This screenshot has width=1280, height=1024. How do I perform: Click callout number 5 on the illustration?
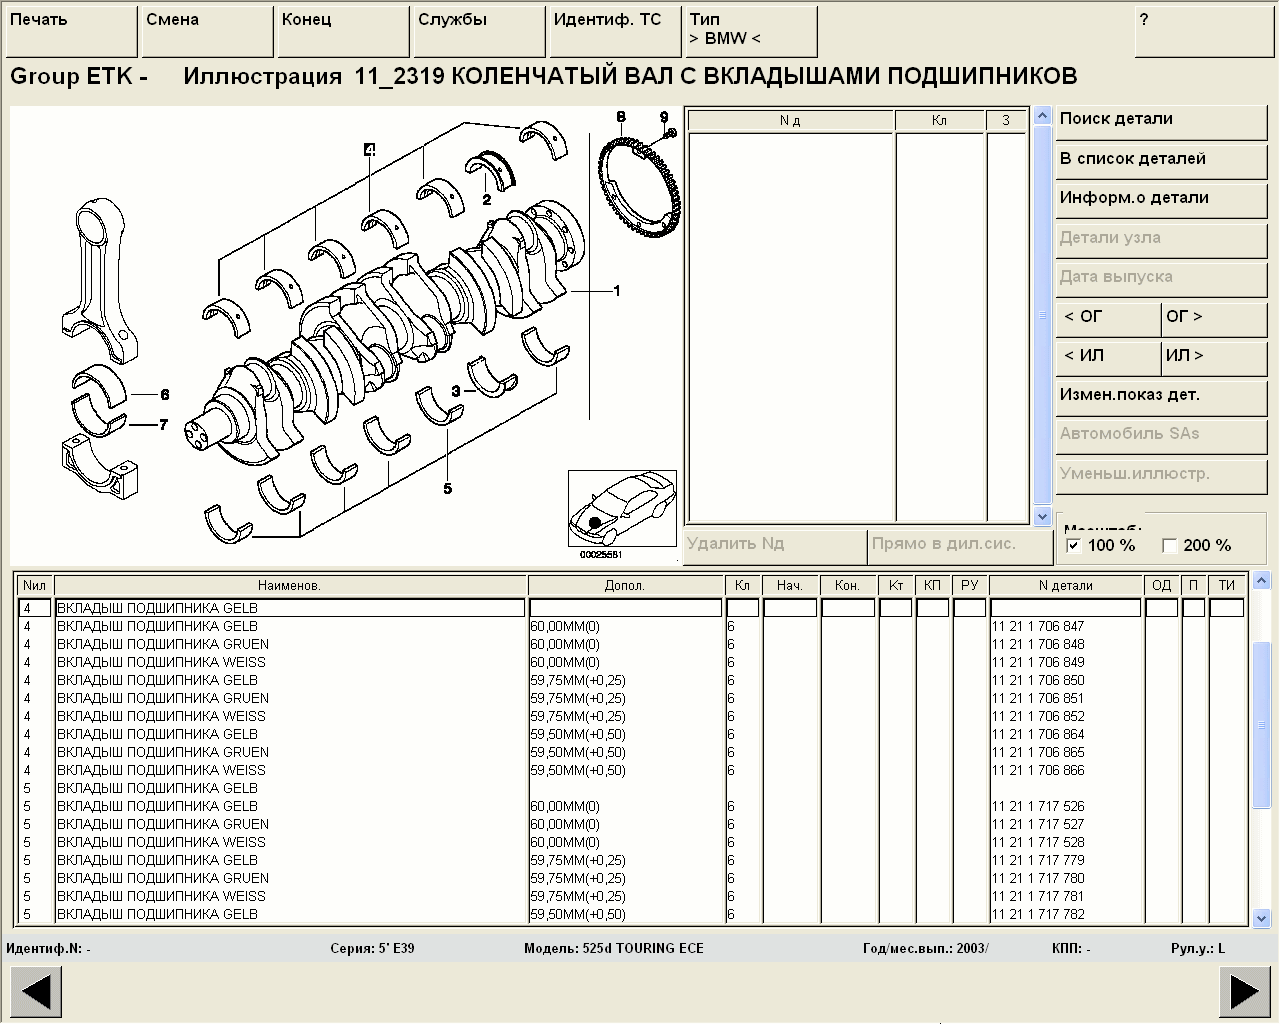click(447, 488)
